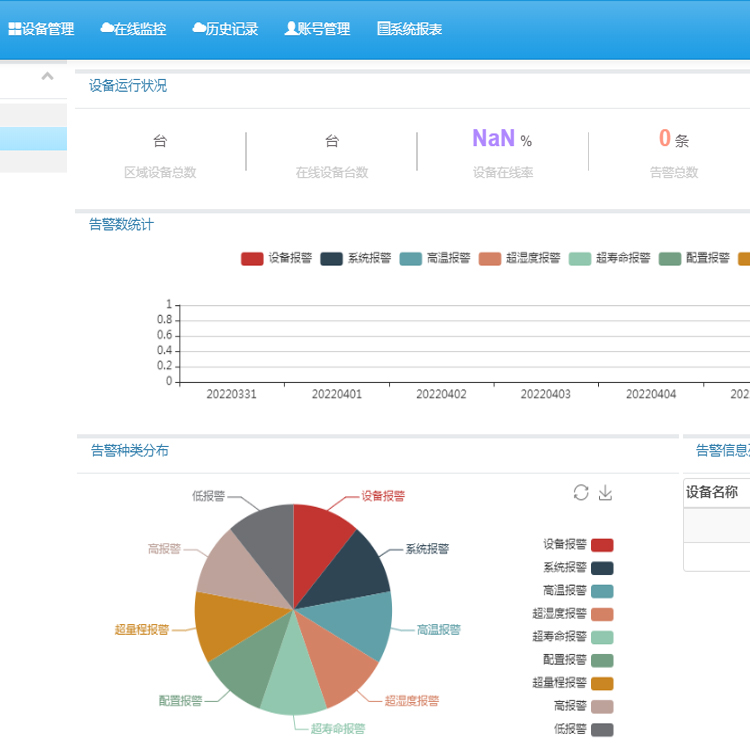Click the grid icon beside 设备管理
The image size is (750, 750).
click(15, 29)
